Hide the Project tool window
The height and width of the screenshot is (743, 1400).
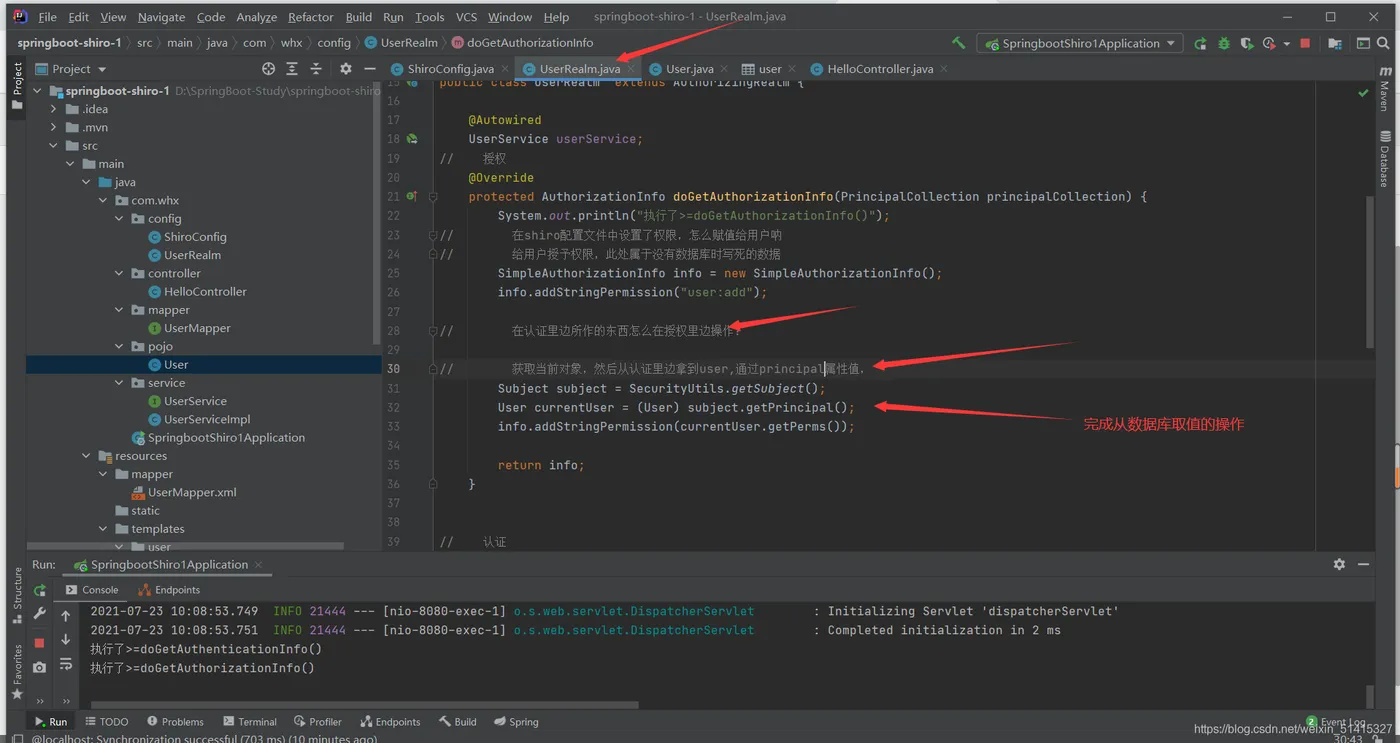click(x=370, y=69)
